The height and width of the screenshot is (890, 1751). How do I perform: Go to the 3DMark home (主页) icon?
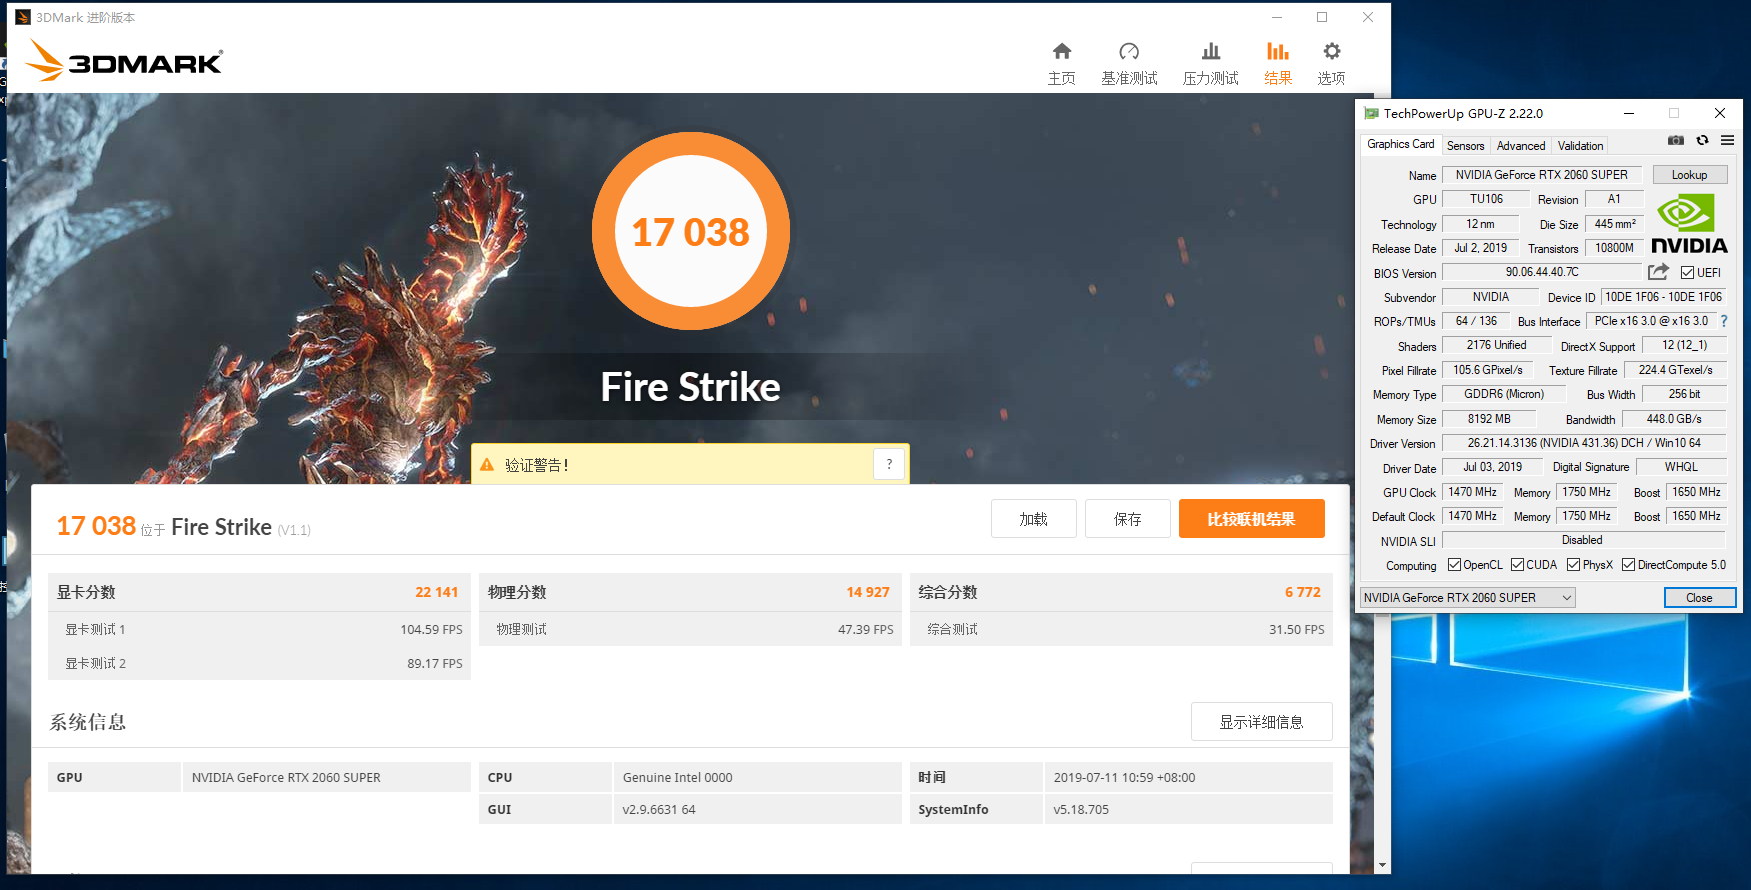point(1062,51)
